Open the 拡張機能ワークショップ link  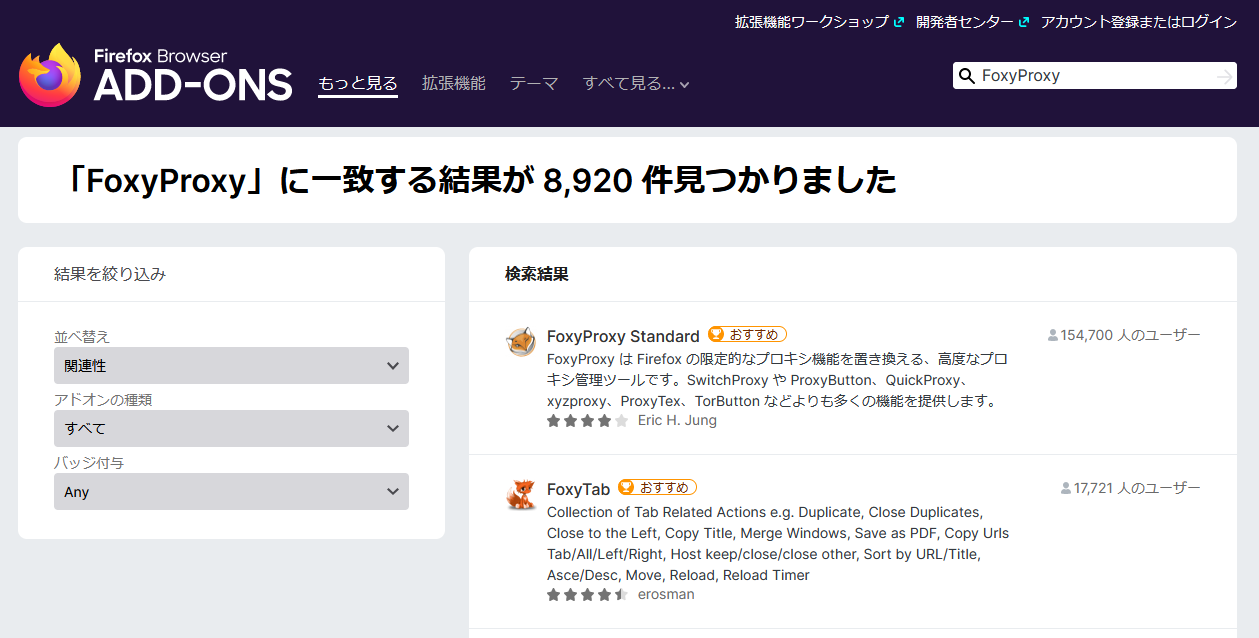click(811, 22)
